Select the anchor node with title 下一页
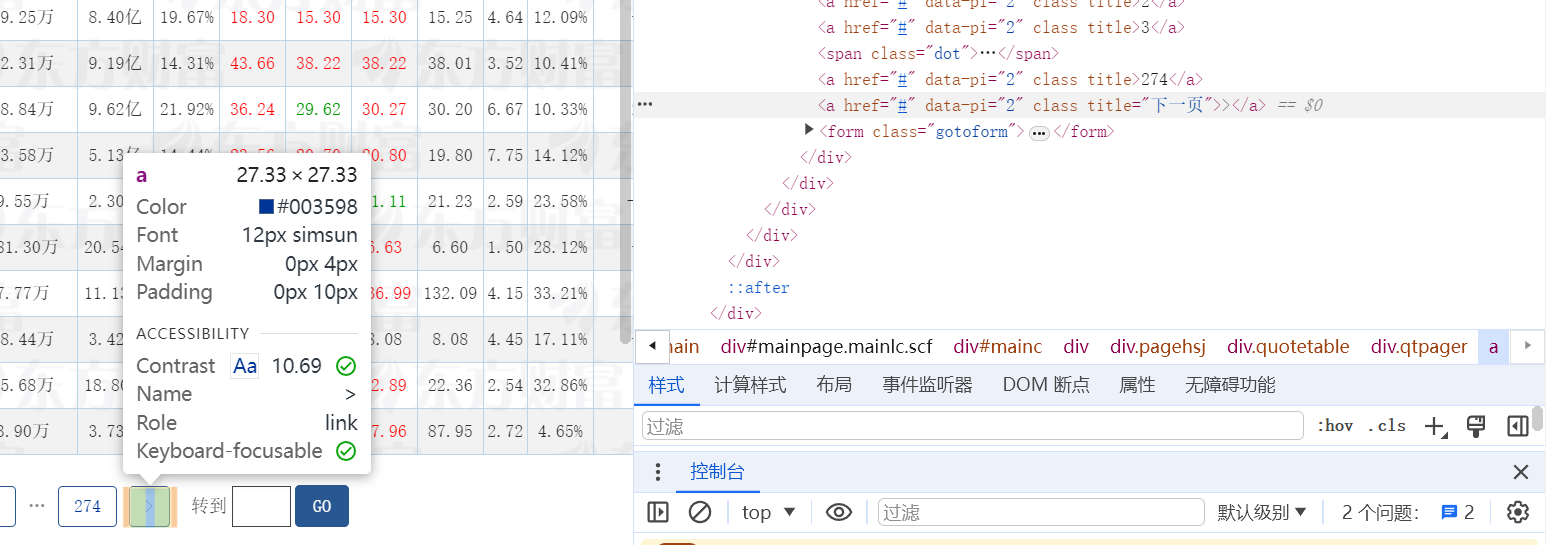 click(1042, 105)
